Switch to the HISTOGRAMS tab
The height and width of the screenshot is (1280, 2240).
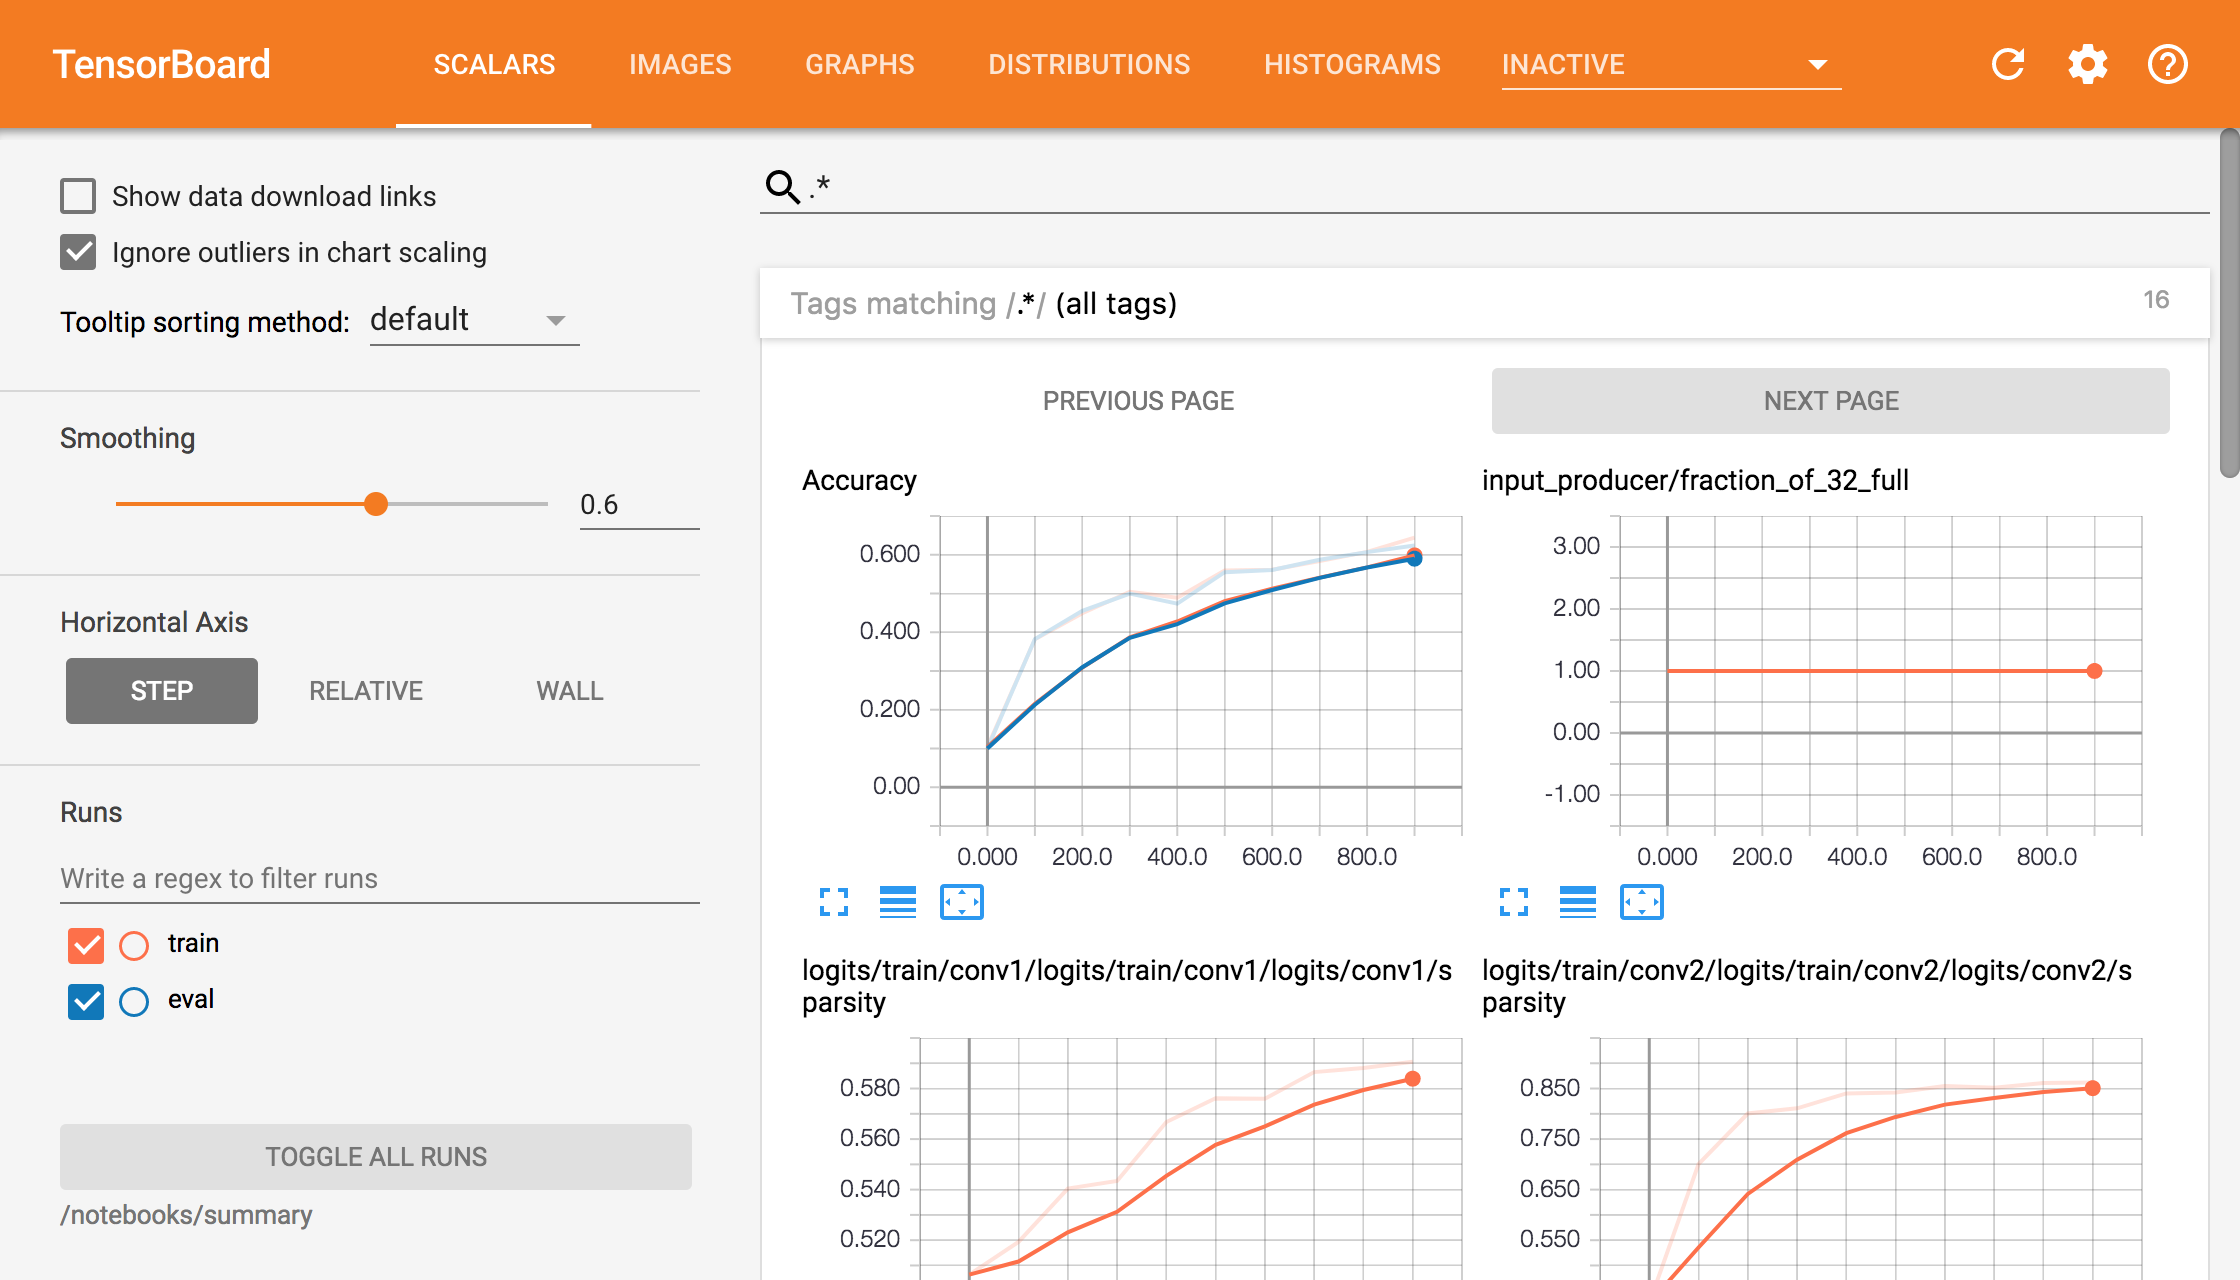1352,65
